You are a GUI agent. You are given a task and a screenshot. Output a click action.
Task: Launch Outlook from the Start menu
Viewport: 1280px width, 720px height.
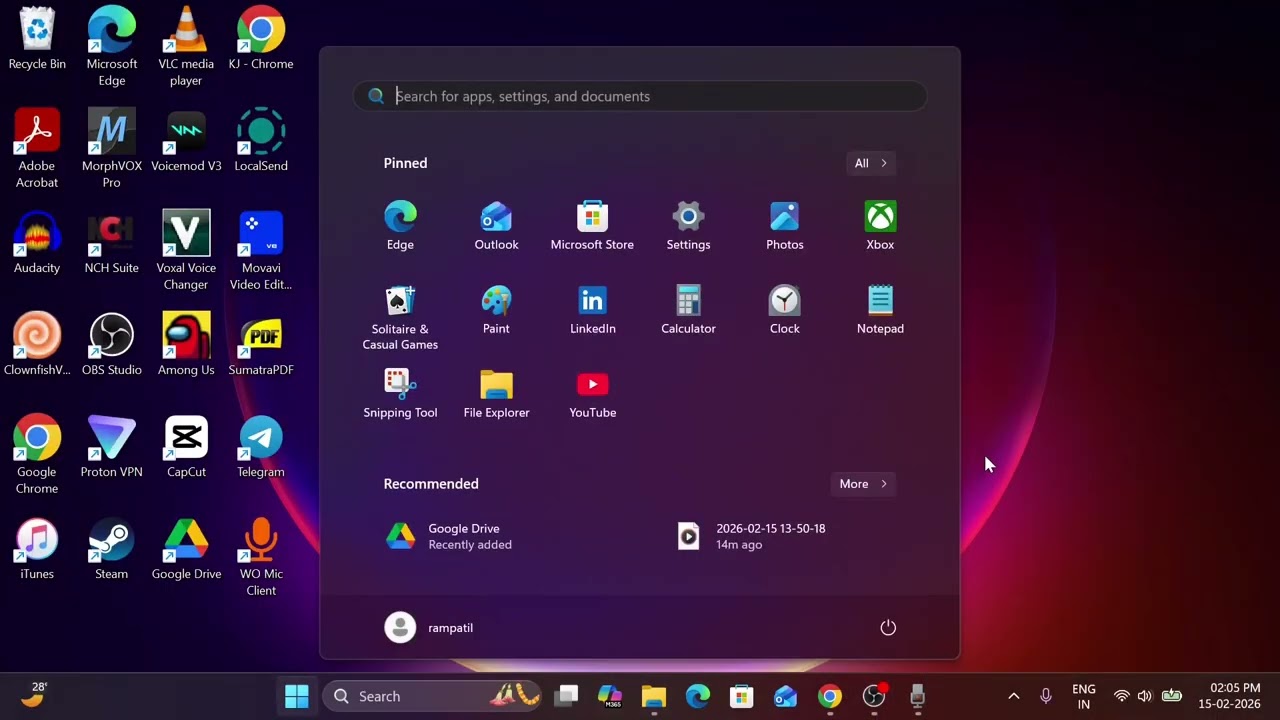tap(496, 226)
